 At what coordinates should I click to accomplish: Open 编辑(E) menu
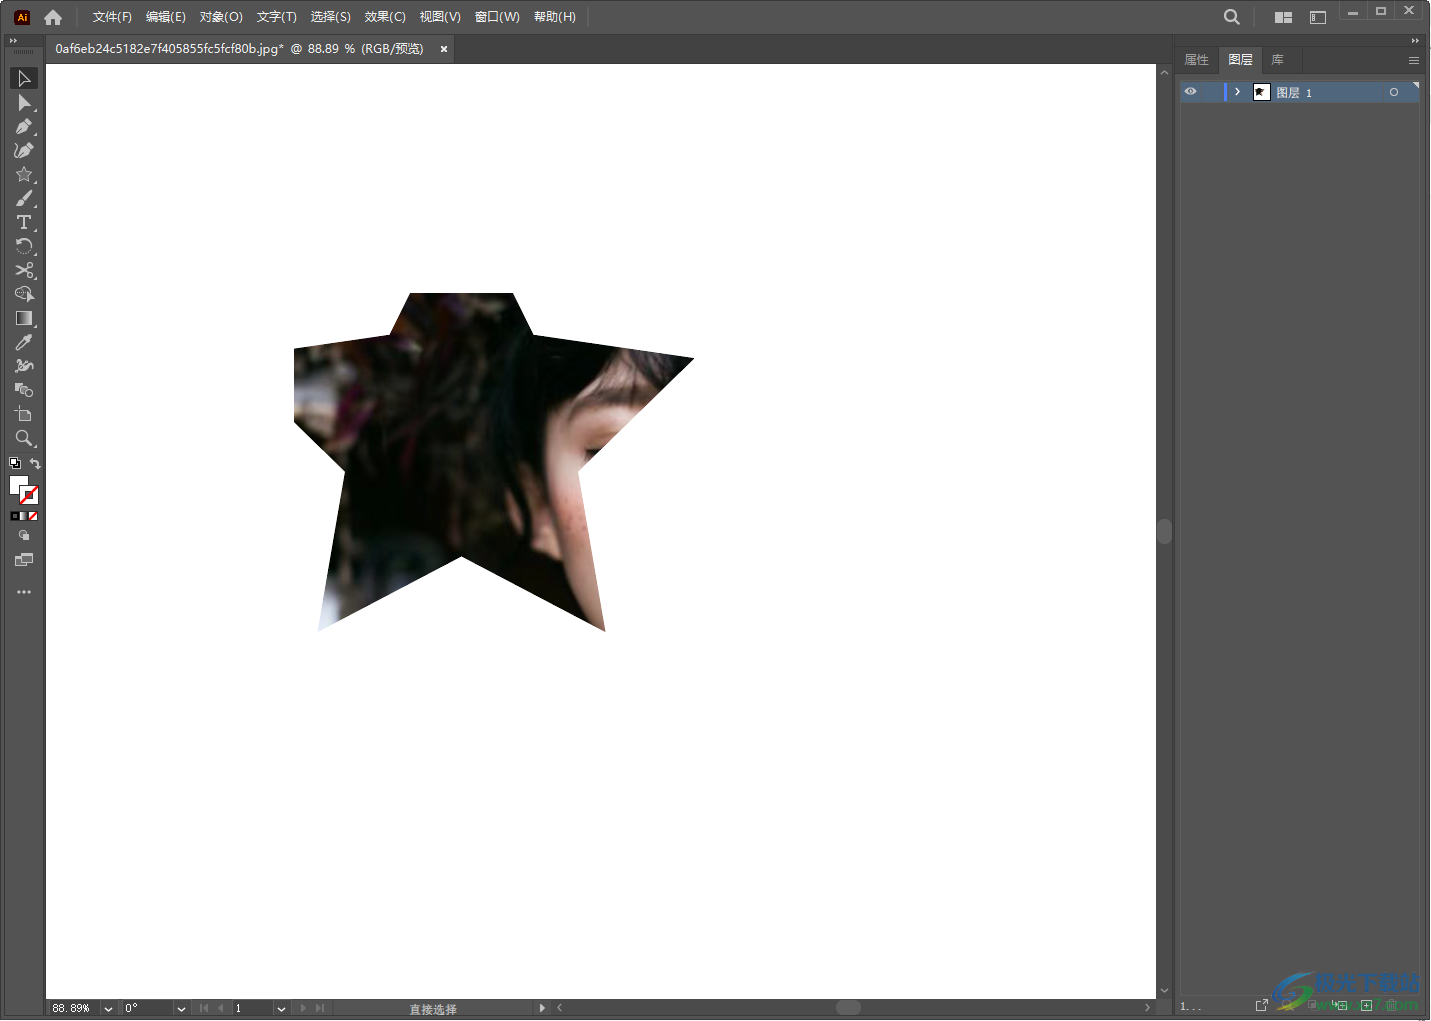coord(166,17)
